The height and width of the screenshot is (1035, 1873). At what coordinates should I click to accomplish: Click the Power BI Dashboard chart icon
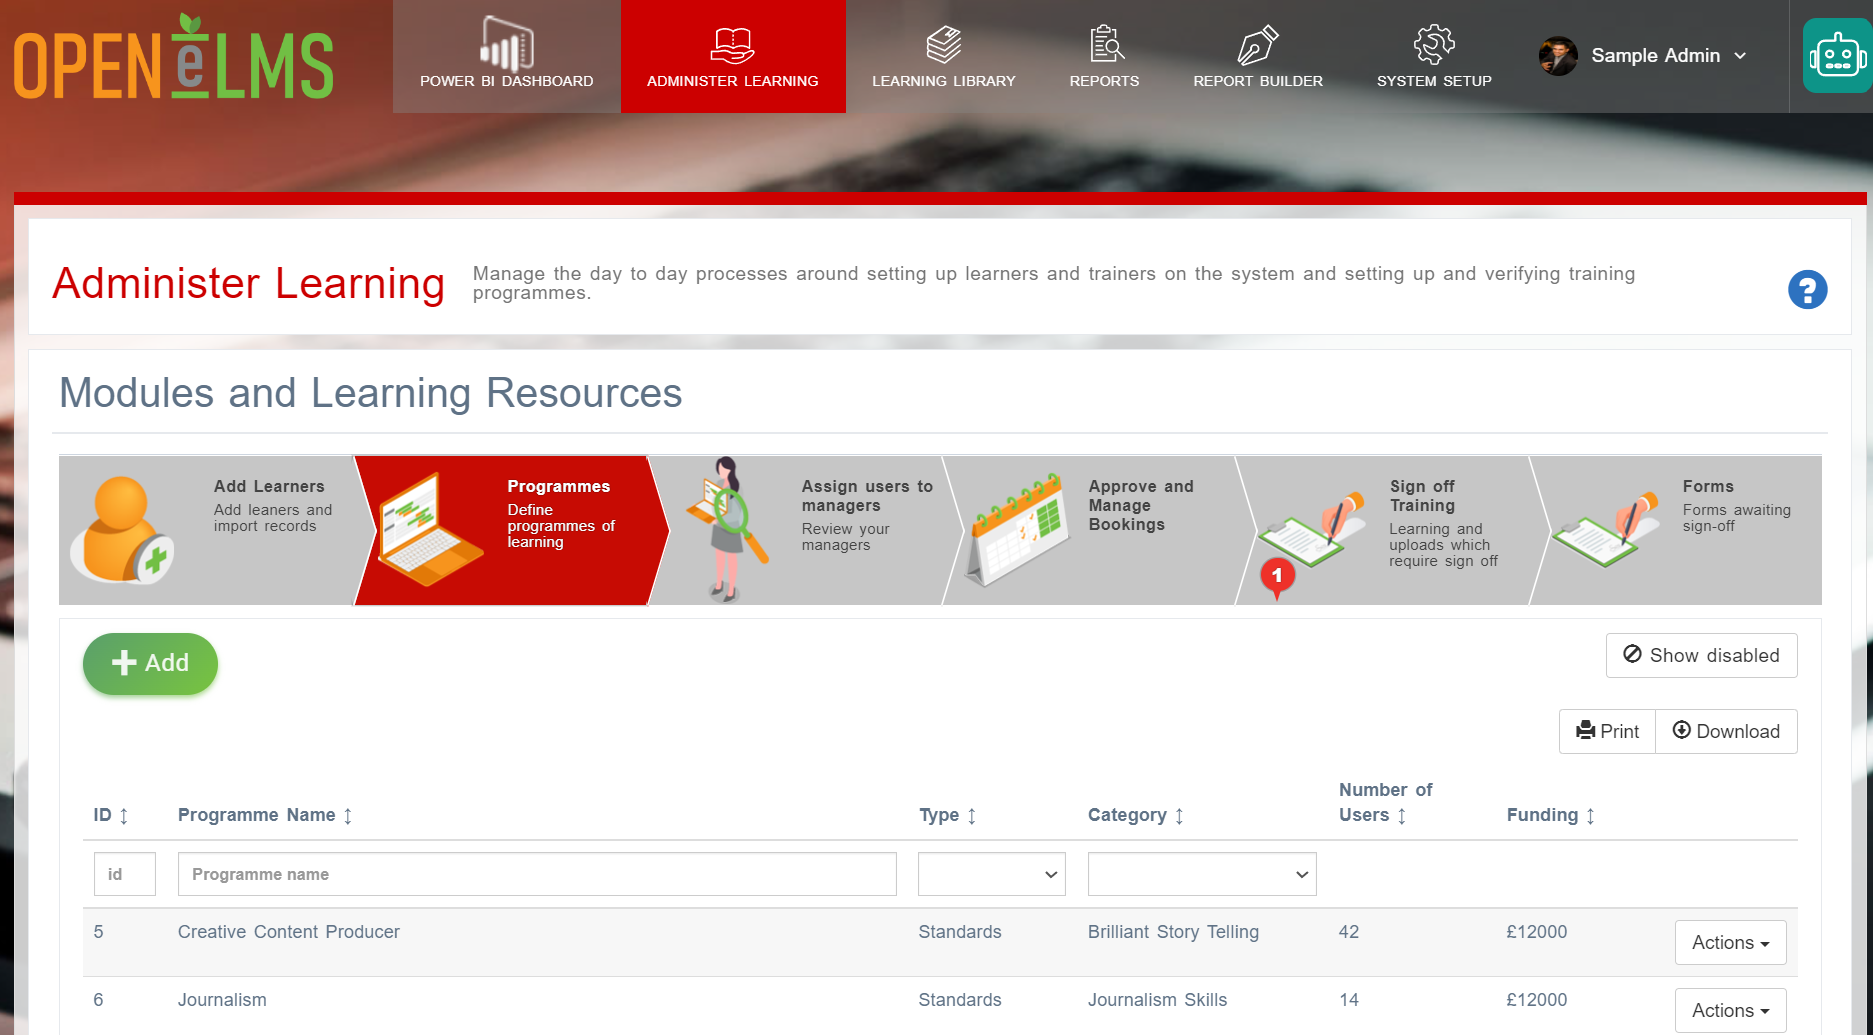(x=506, y=44)
